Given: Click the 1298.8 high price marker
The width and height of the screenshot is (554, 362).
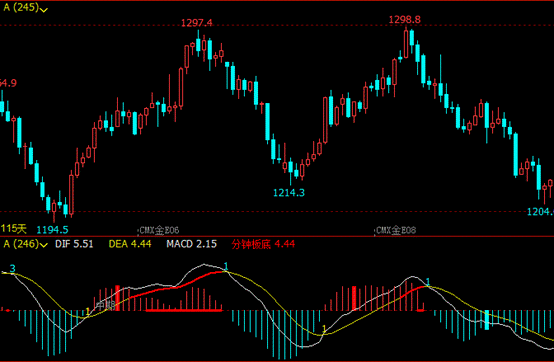Looking at the screenshot, I should [405, 20].
